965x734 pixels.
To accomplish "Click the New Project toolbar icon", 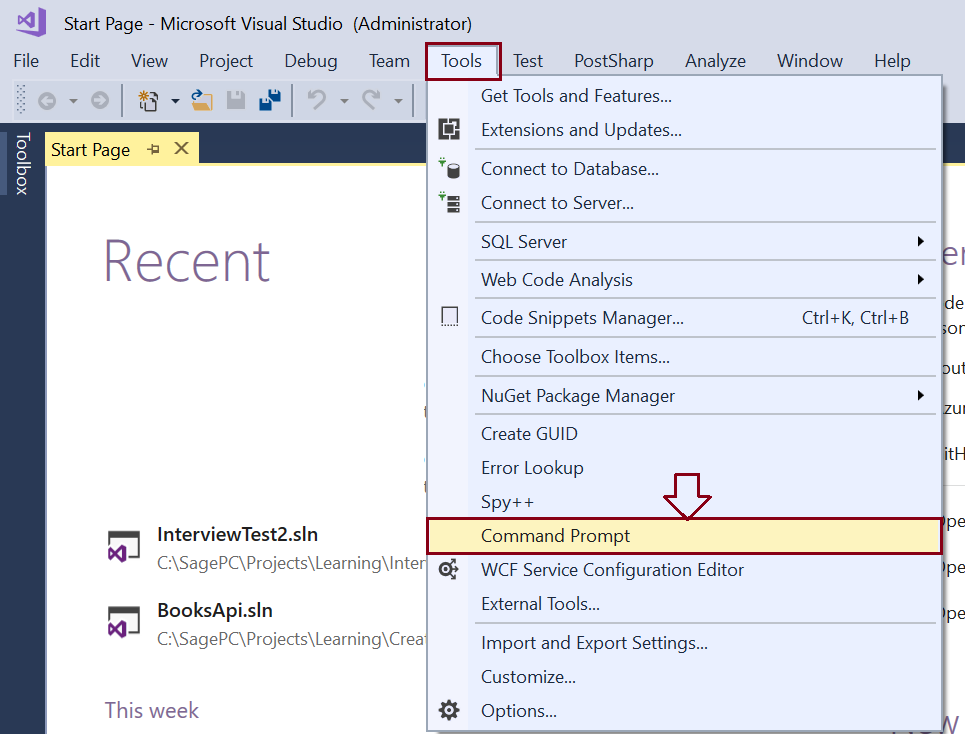I will pyautogui.click(x=148, y=100).
